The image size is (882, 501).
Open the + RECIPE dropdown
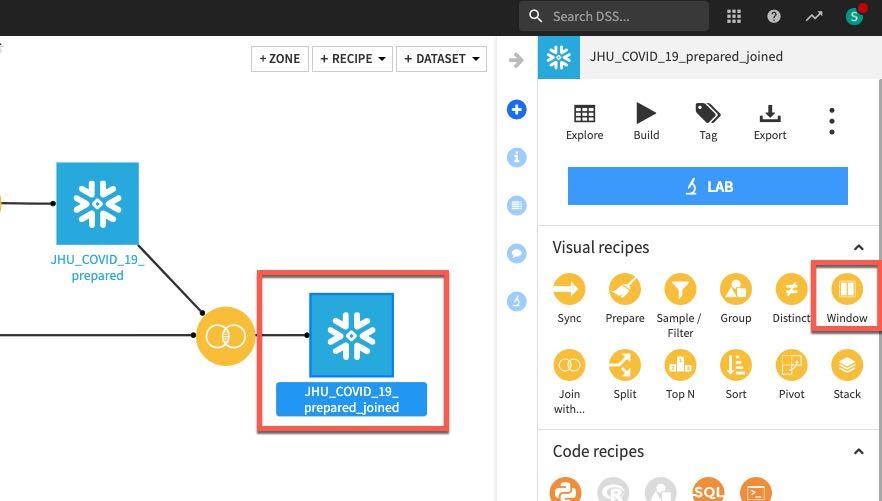[352, 59]
